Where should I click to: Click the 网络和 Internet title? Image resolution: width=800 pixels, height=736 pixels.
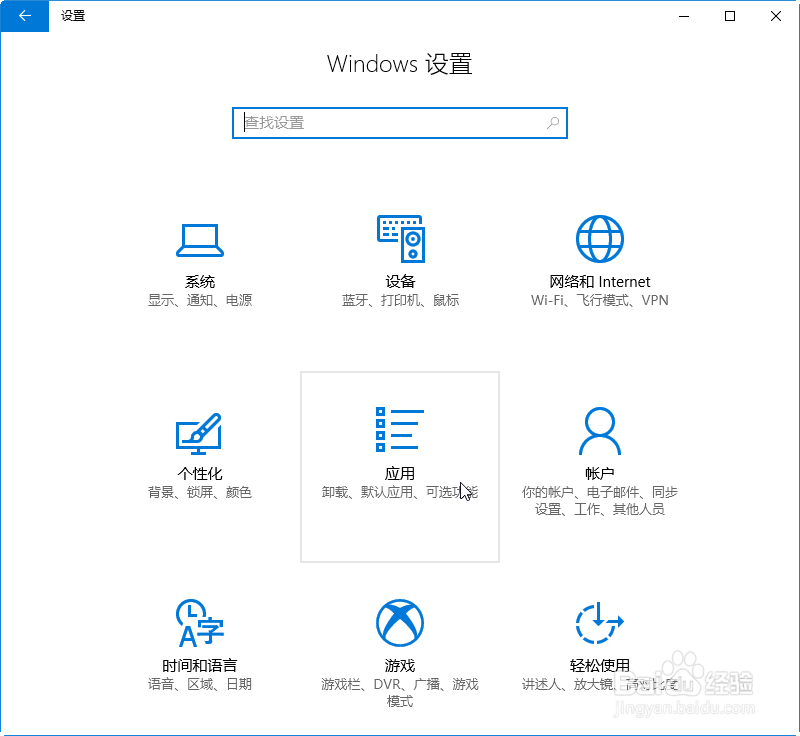pos(599,282)
